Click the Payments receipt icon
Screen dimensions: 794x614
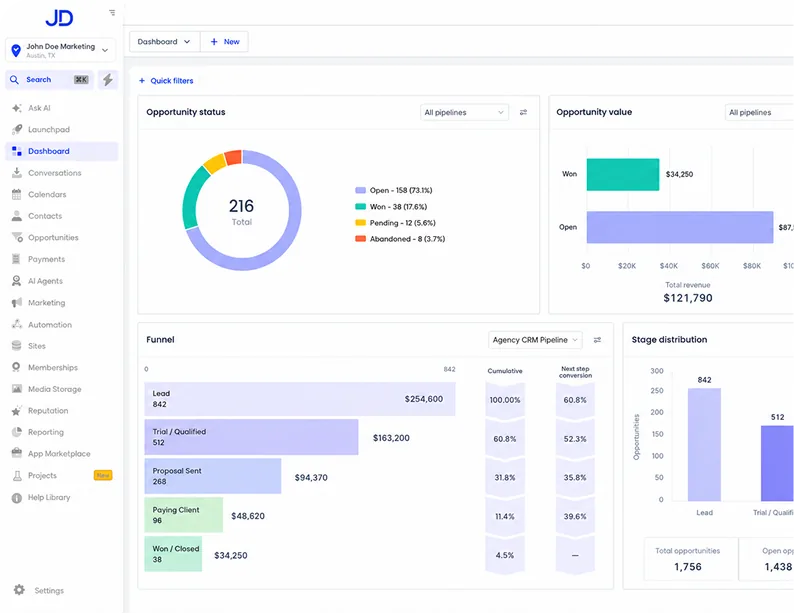tap(17, 259)
